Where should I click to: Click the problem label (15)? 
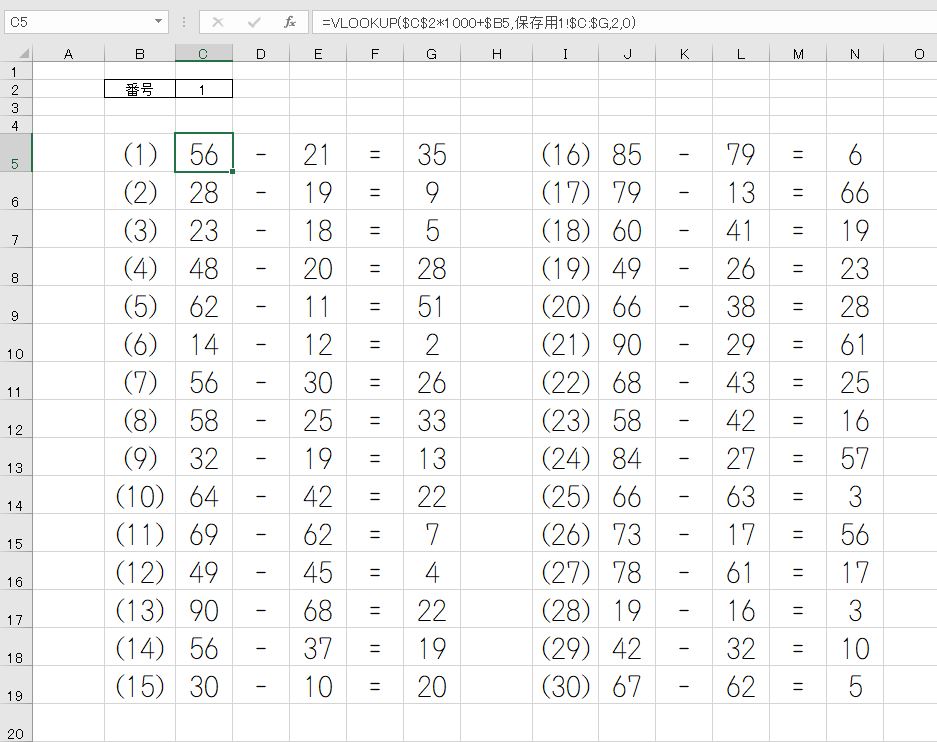(140, 686)
